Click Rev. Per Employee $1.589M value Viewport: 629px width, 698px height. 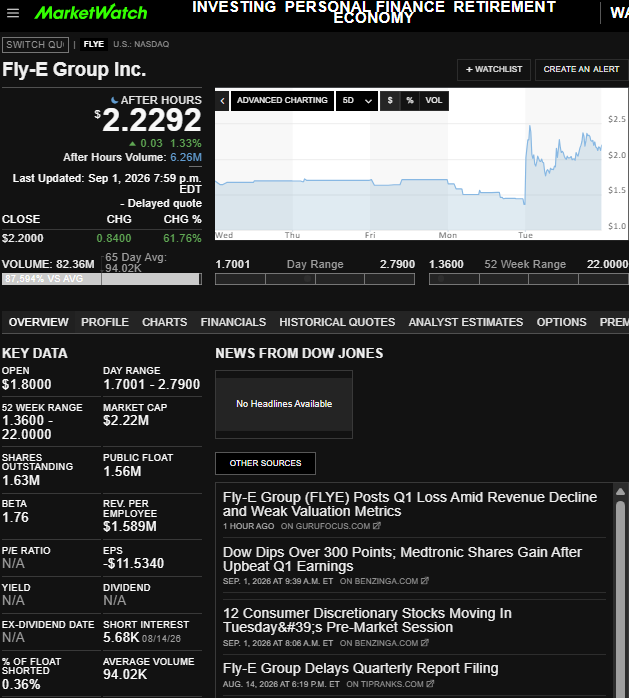click(x=130, y=526)
